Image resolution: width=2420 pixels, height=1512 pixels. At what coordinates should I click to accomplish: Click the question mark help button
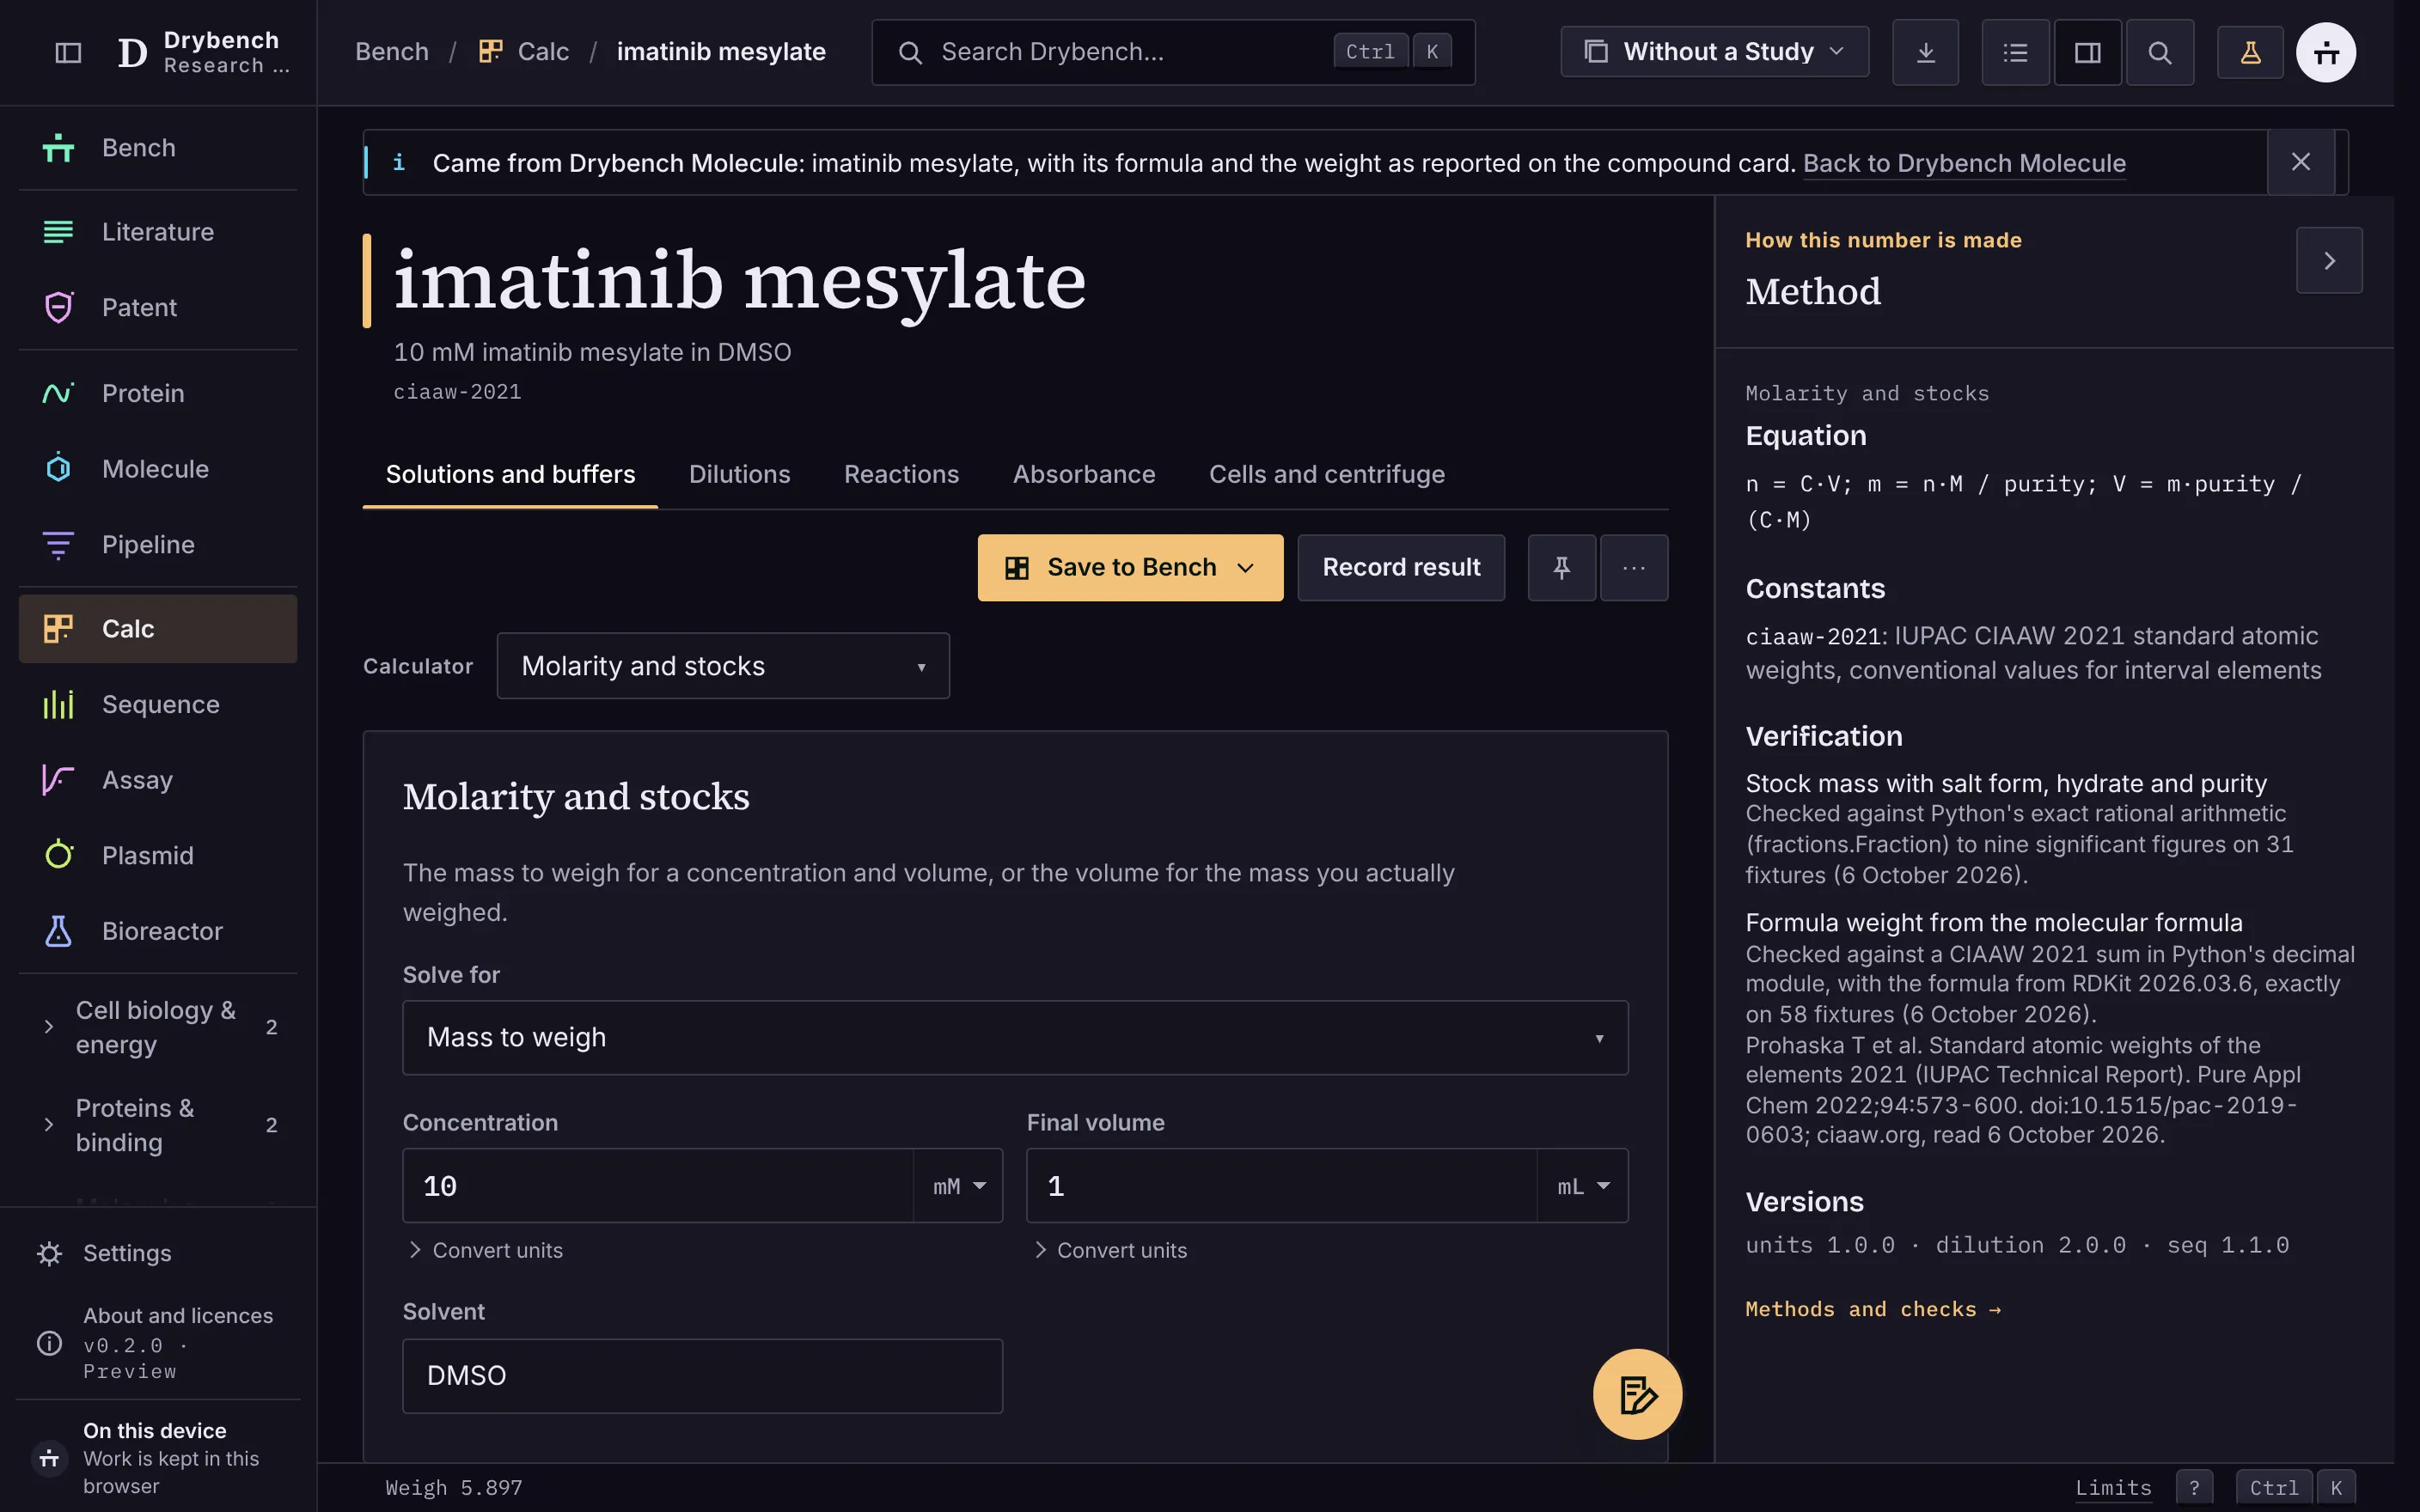pos(2194,1488)
